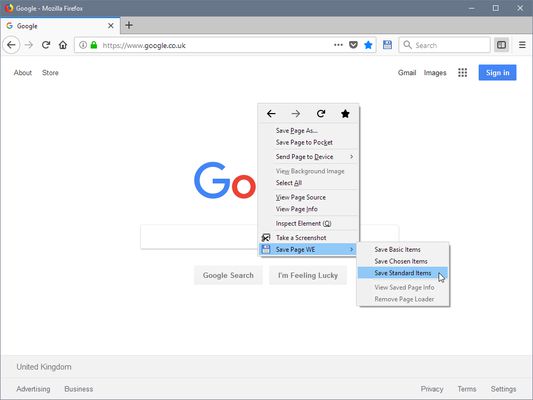Select the Google tab
The image size is (533, 400).
[60, 25]
